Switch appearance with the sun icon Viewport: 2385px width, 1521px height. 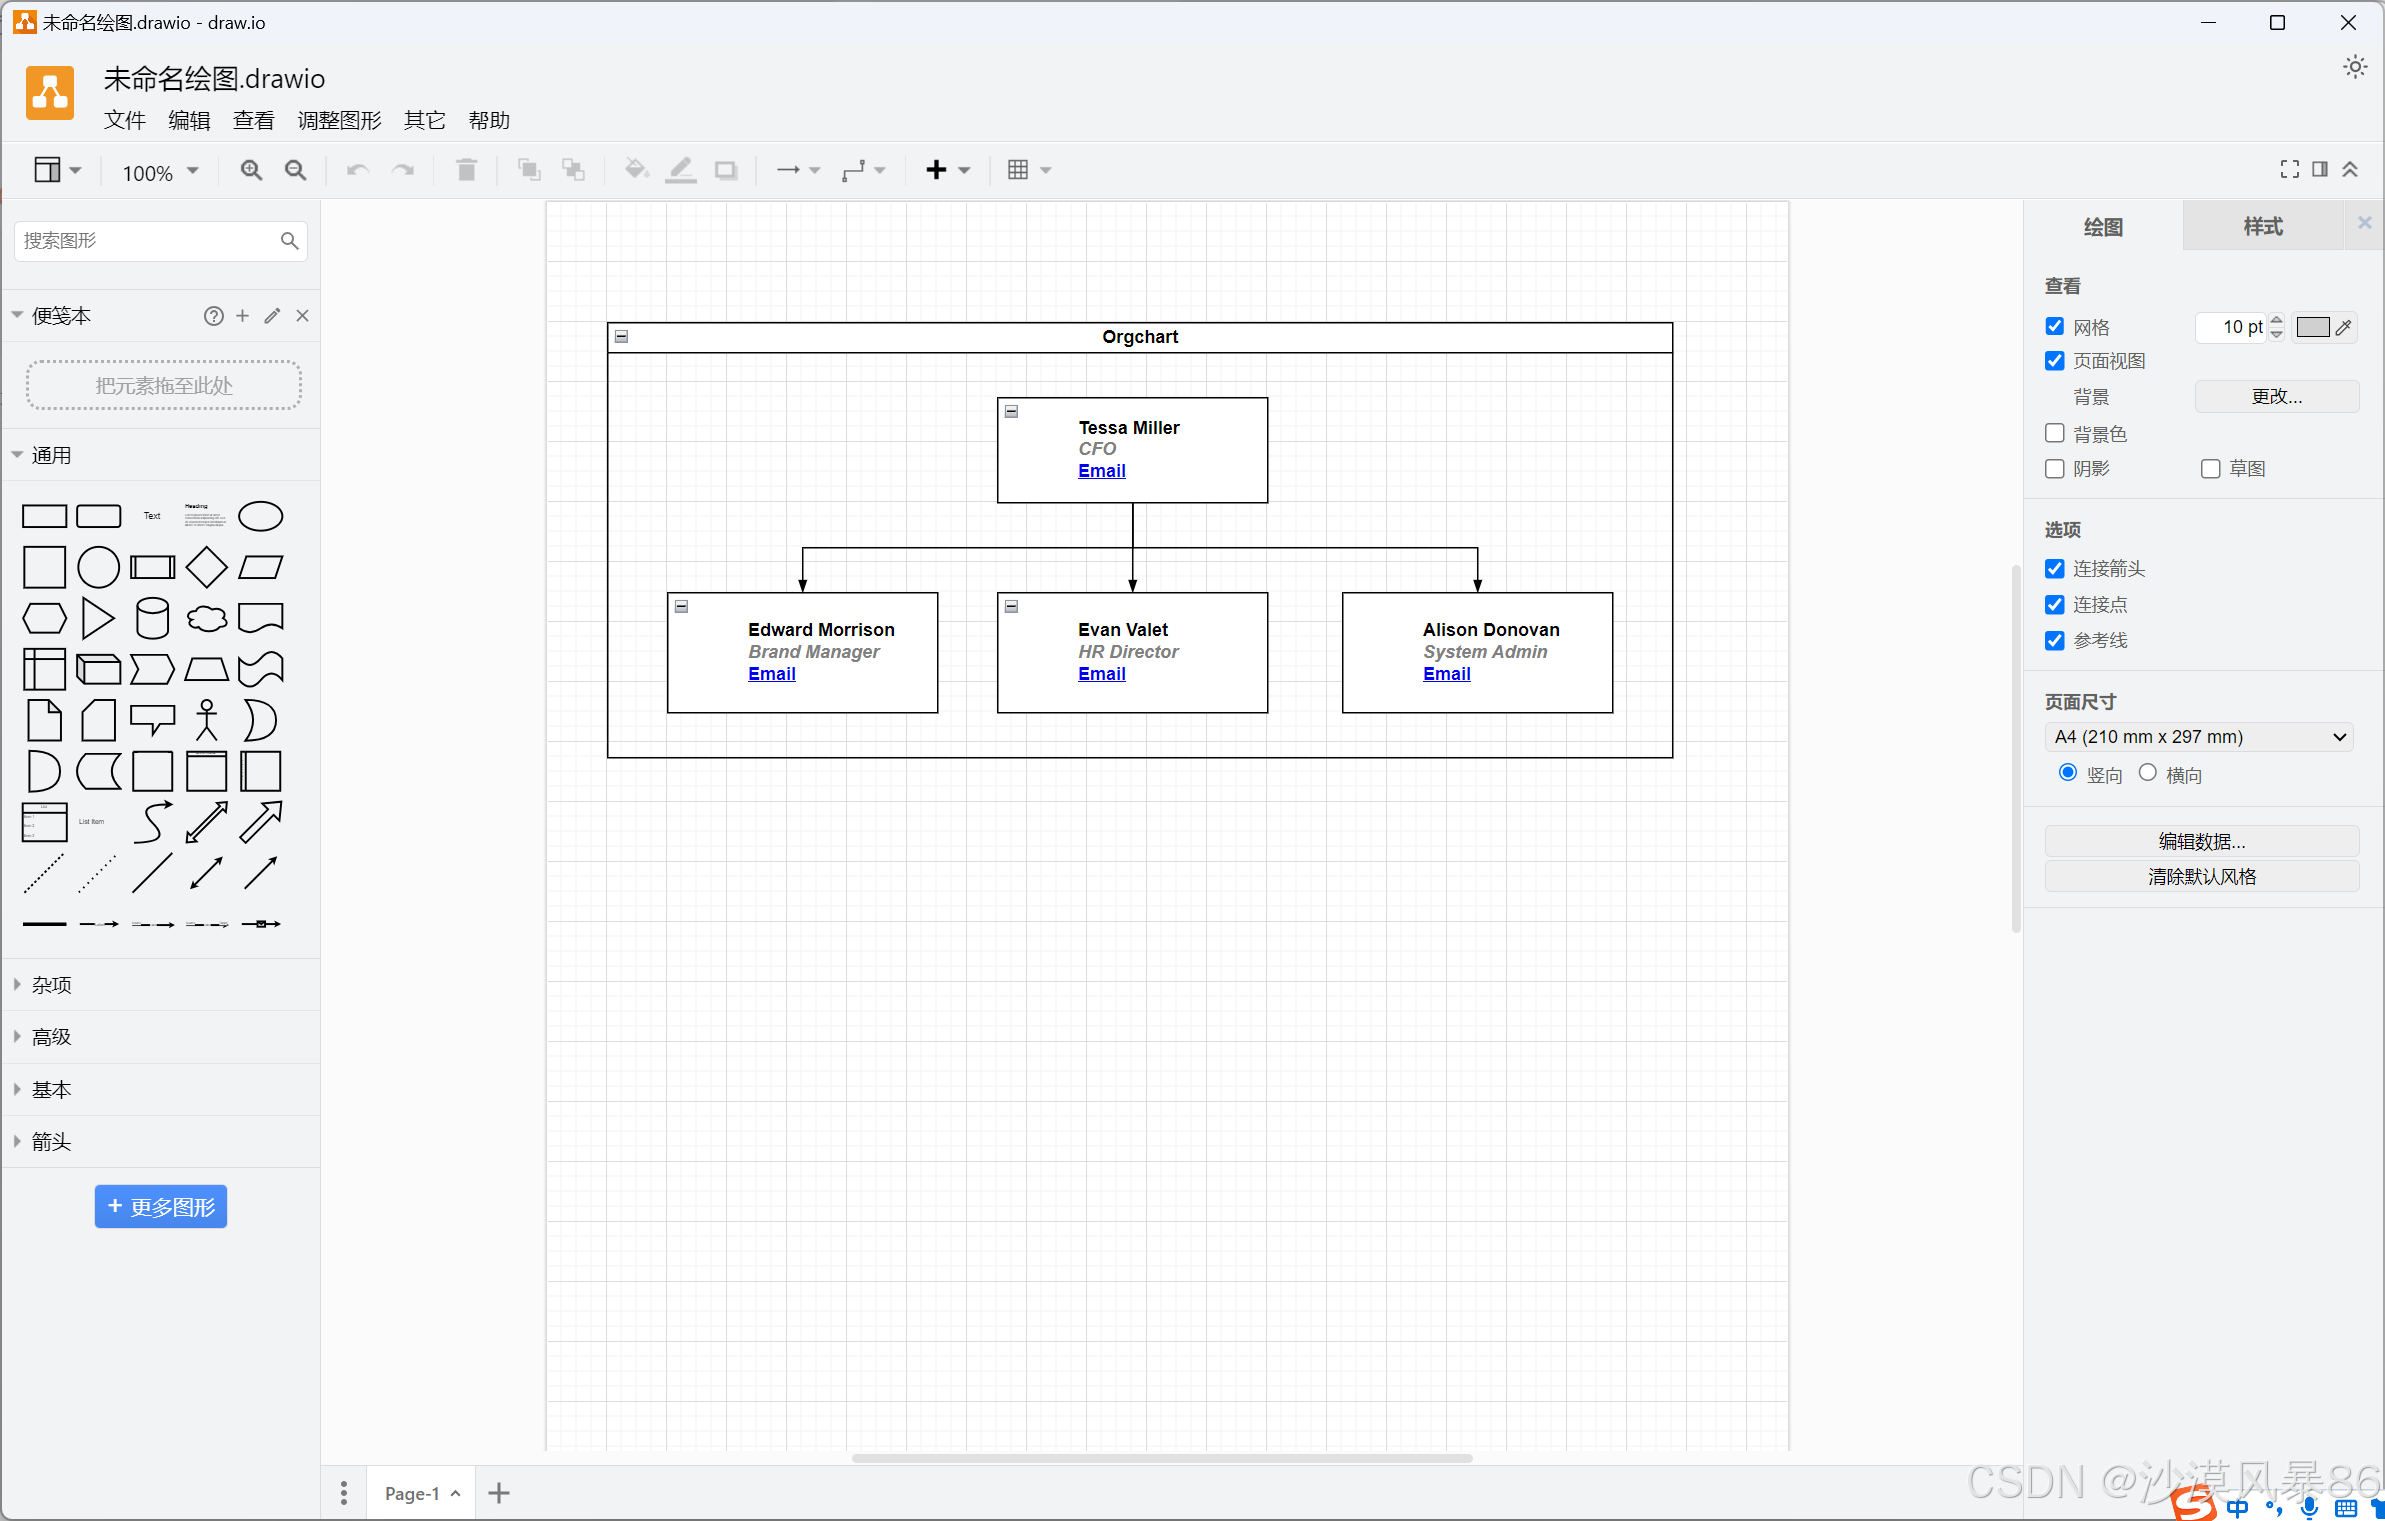[x=2355, y=67]
